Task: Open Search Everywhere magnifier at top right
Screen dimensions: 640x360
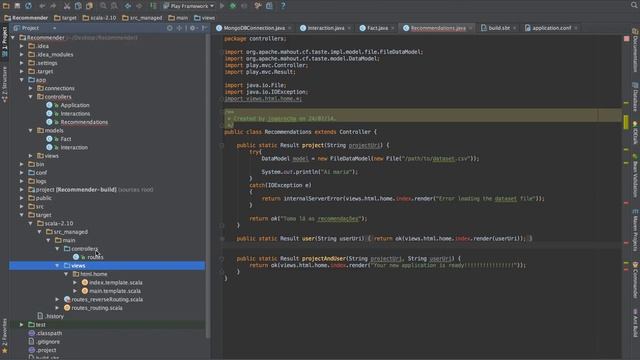Action: [x=635, y=5]
